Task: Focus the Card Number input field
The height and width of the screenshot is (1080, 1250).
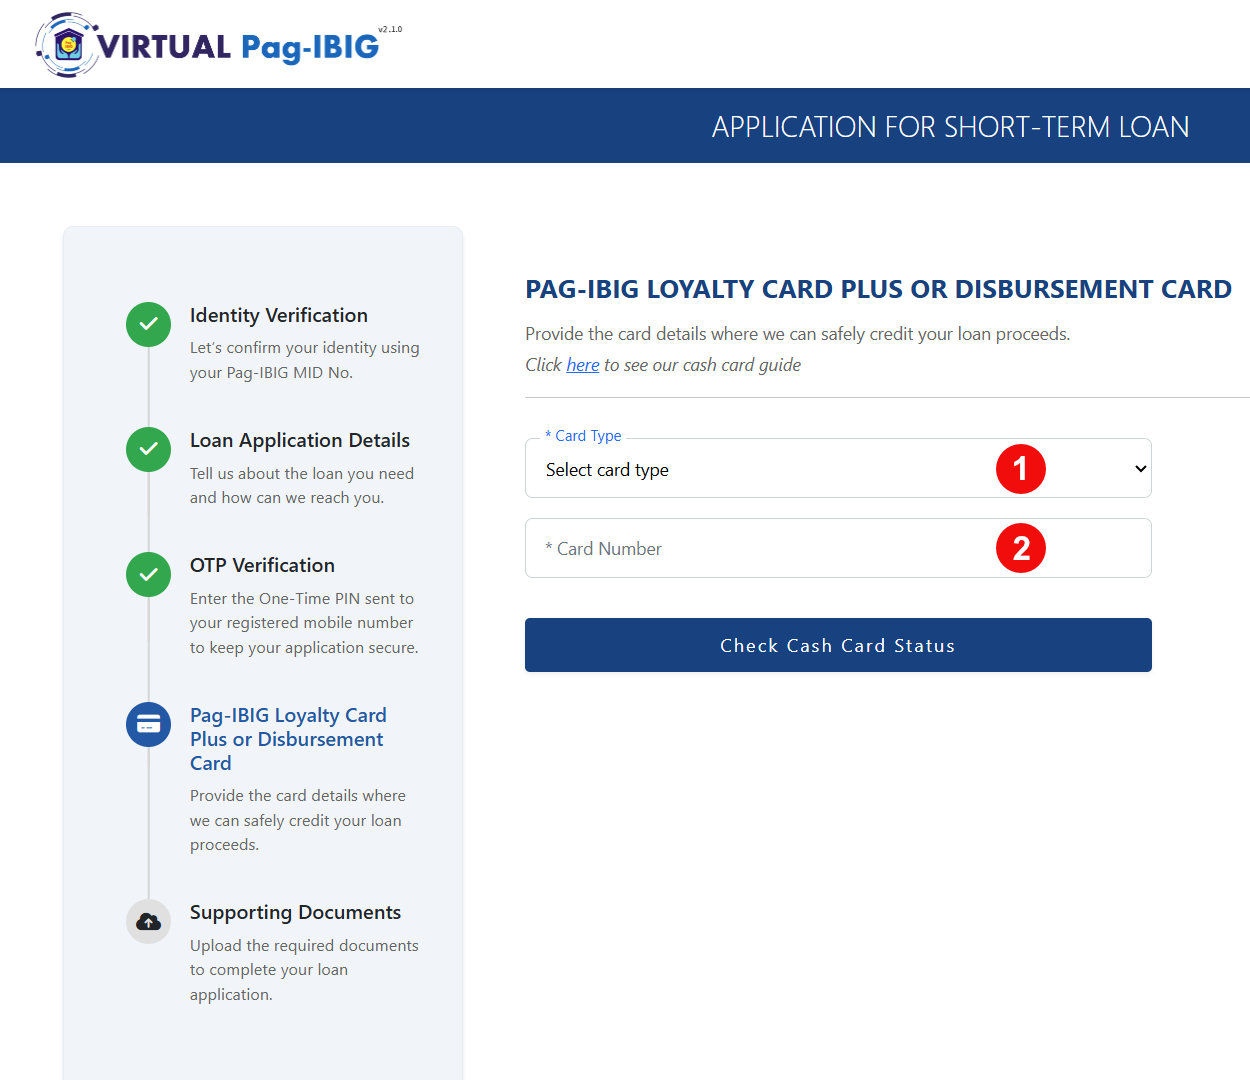Action: 838,548
